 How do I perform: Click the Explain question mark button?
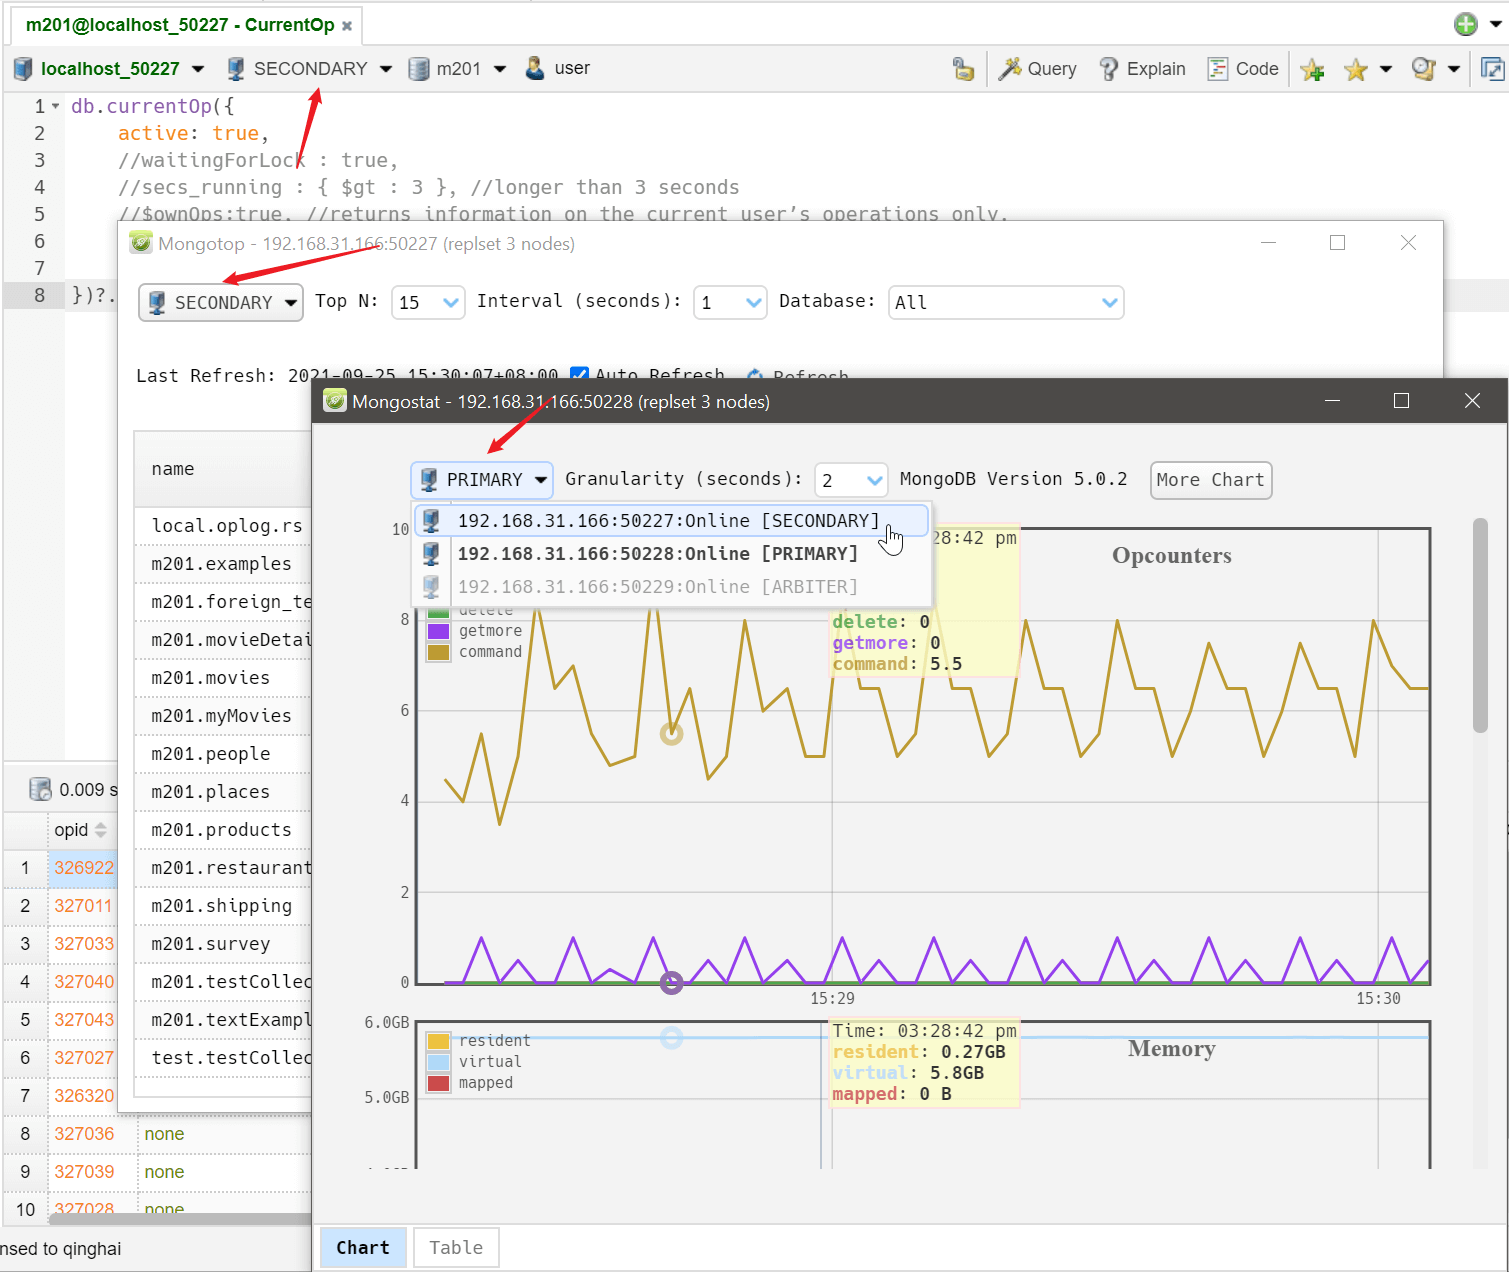pos(1141,69)
